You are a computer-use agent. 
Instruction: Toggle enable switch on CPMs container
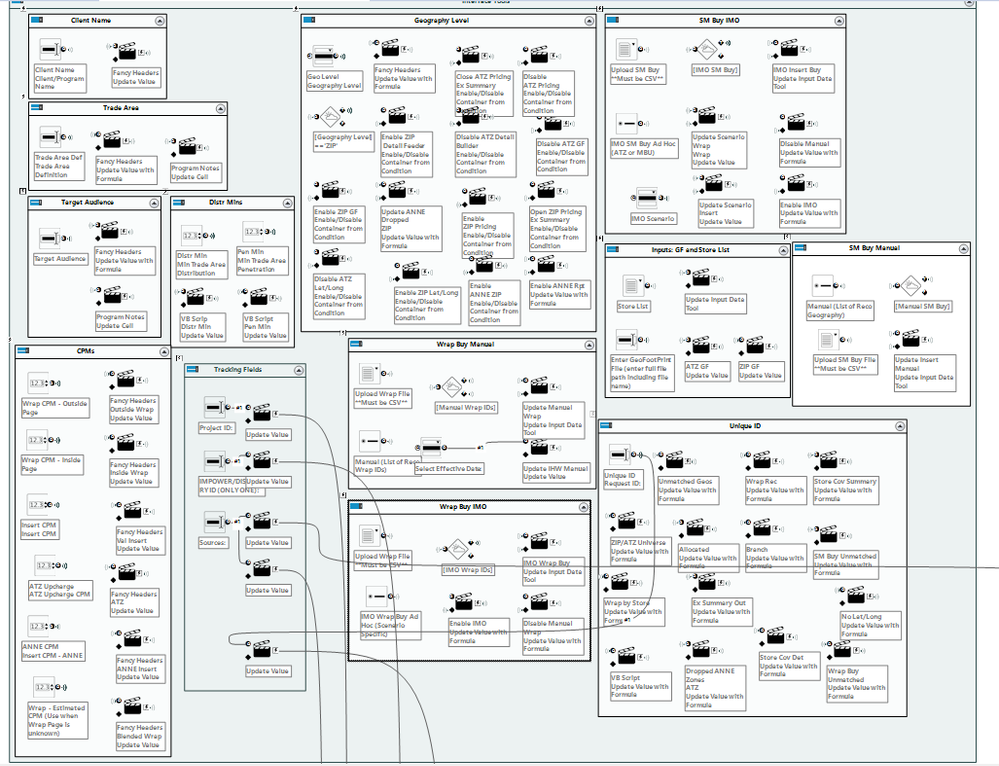point(23,350)
